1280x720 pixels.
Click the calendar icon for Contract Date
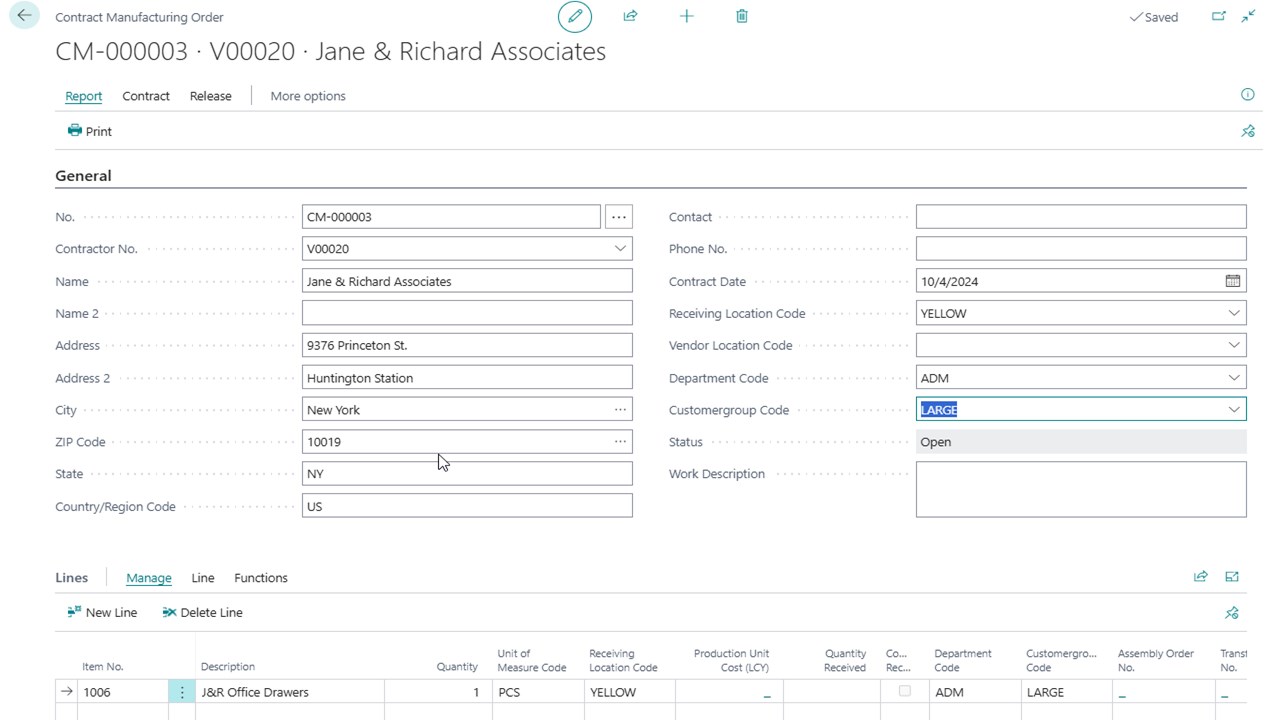tap(1233, 281)
